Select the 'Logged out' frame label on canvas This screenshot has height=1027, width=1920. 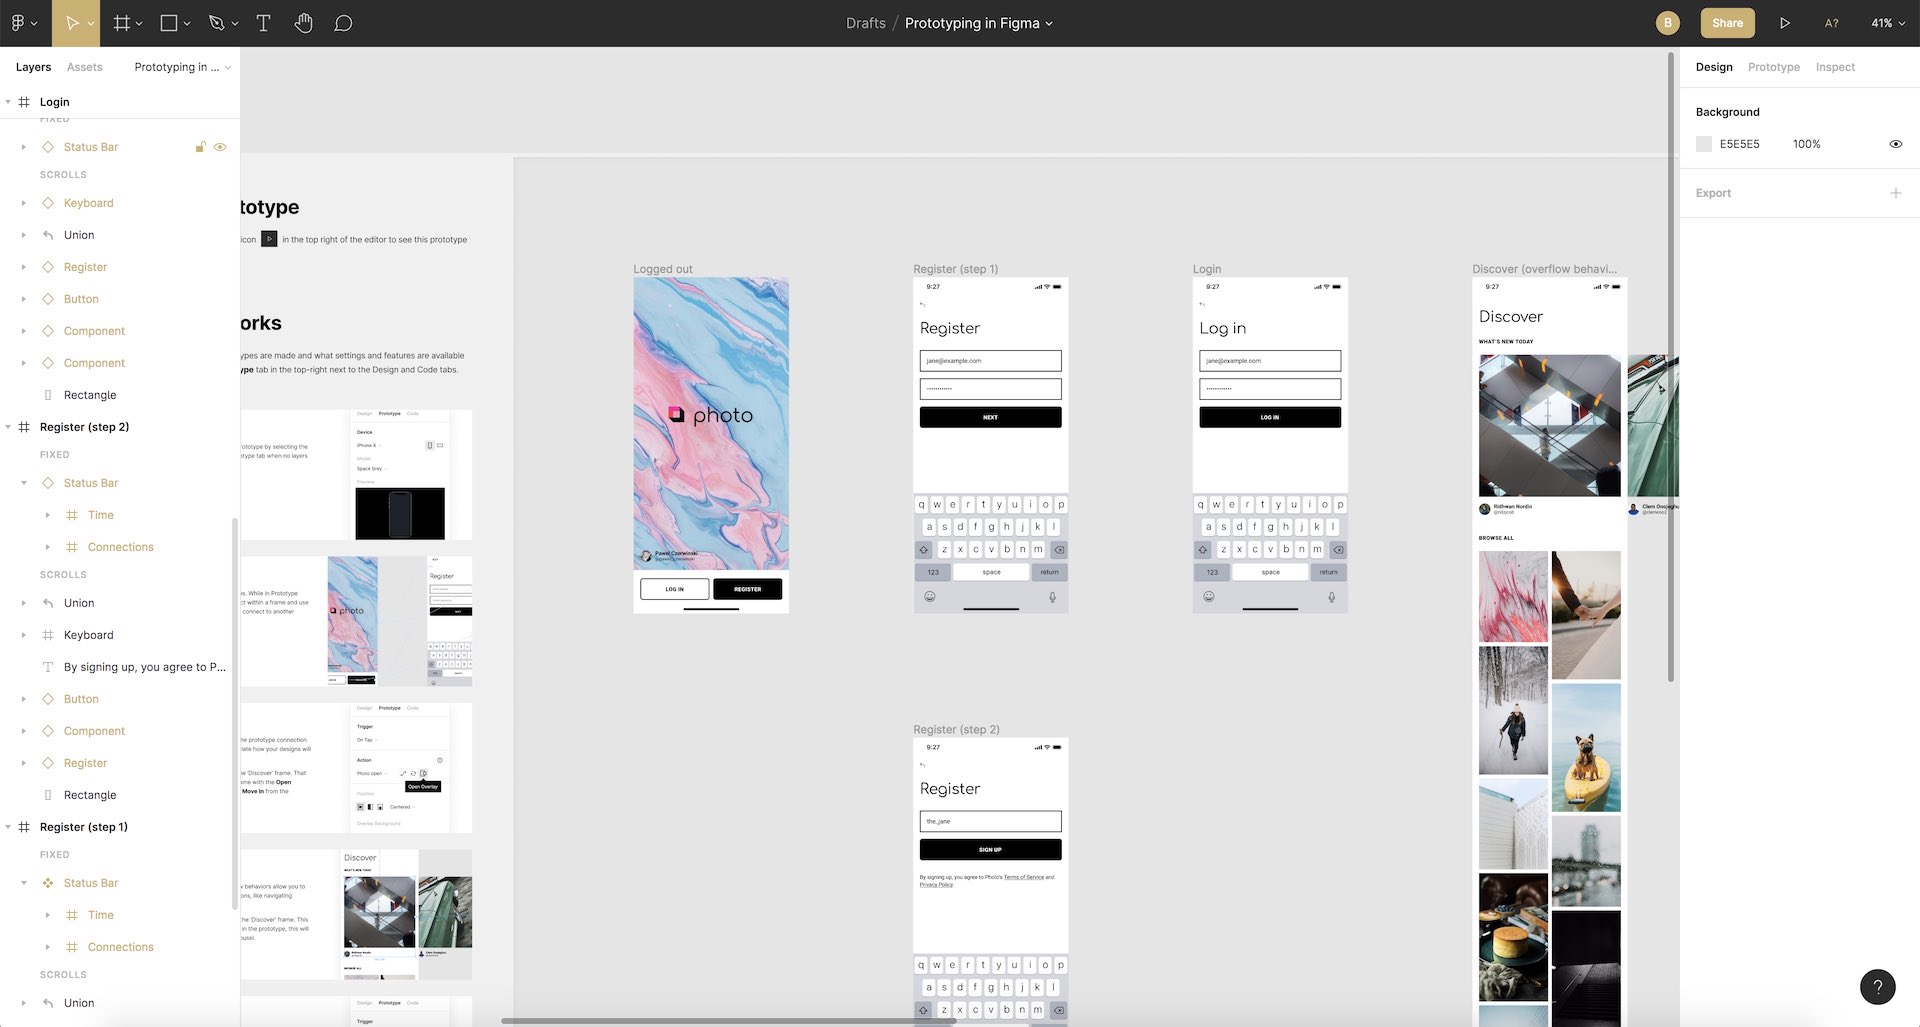663,269
